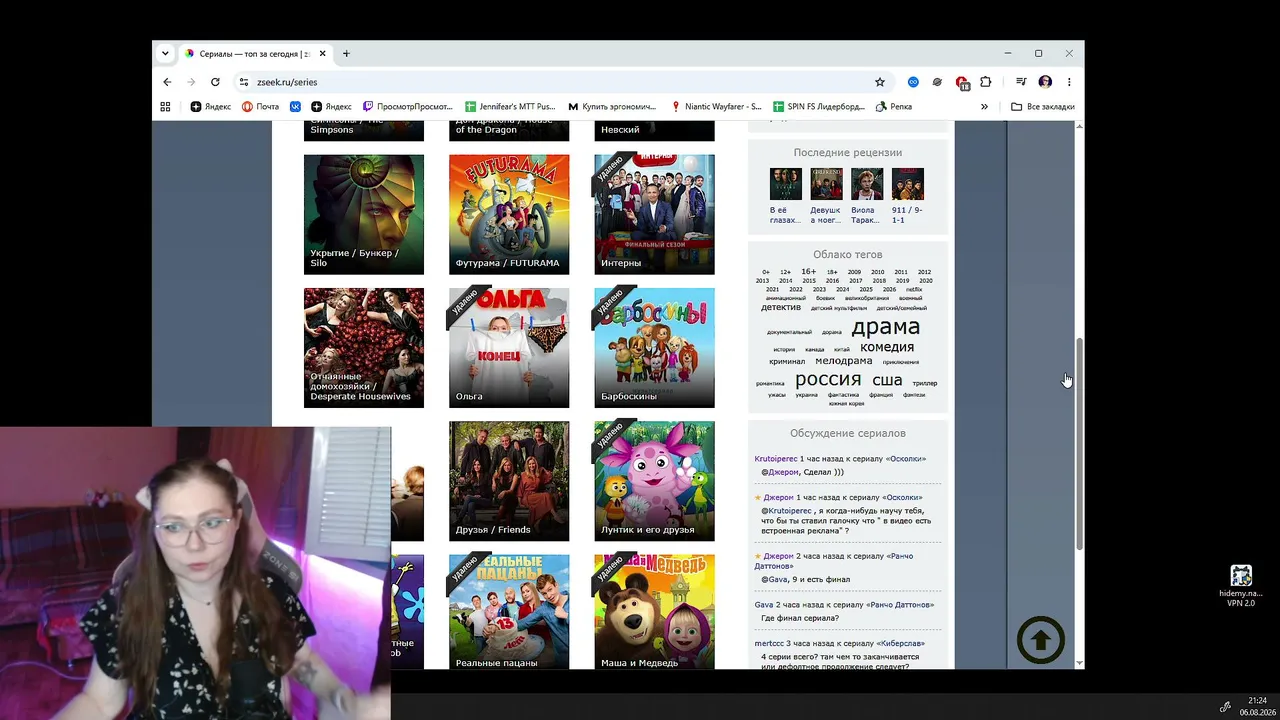Go back to the previous page
The width and height of the screenshot is (1280, 720).
click(x=167, y=82)
